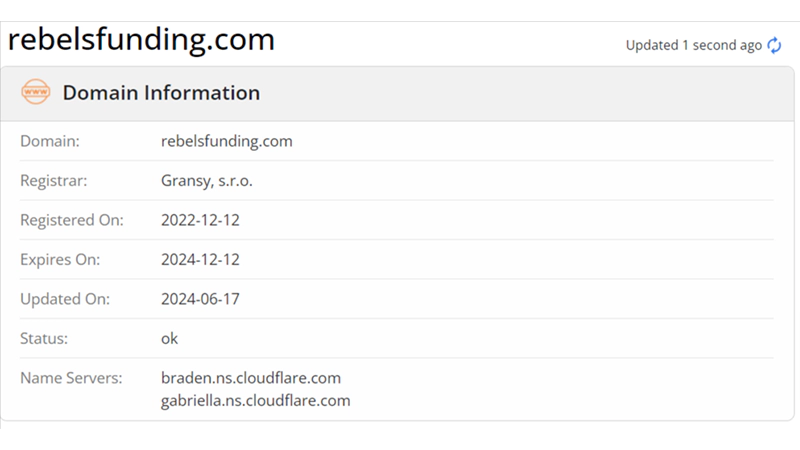Click the Domain Information header
Viewport: 800px width, 450px height.
point(161,93)
